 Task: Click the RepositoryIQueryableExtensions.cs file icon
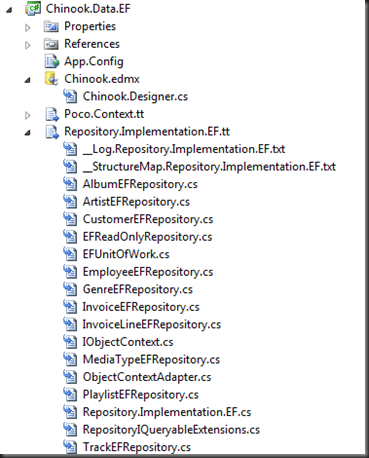point(70,429)
